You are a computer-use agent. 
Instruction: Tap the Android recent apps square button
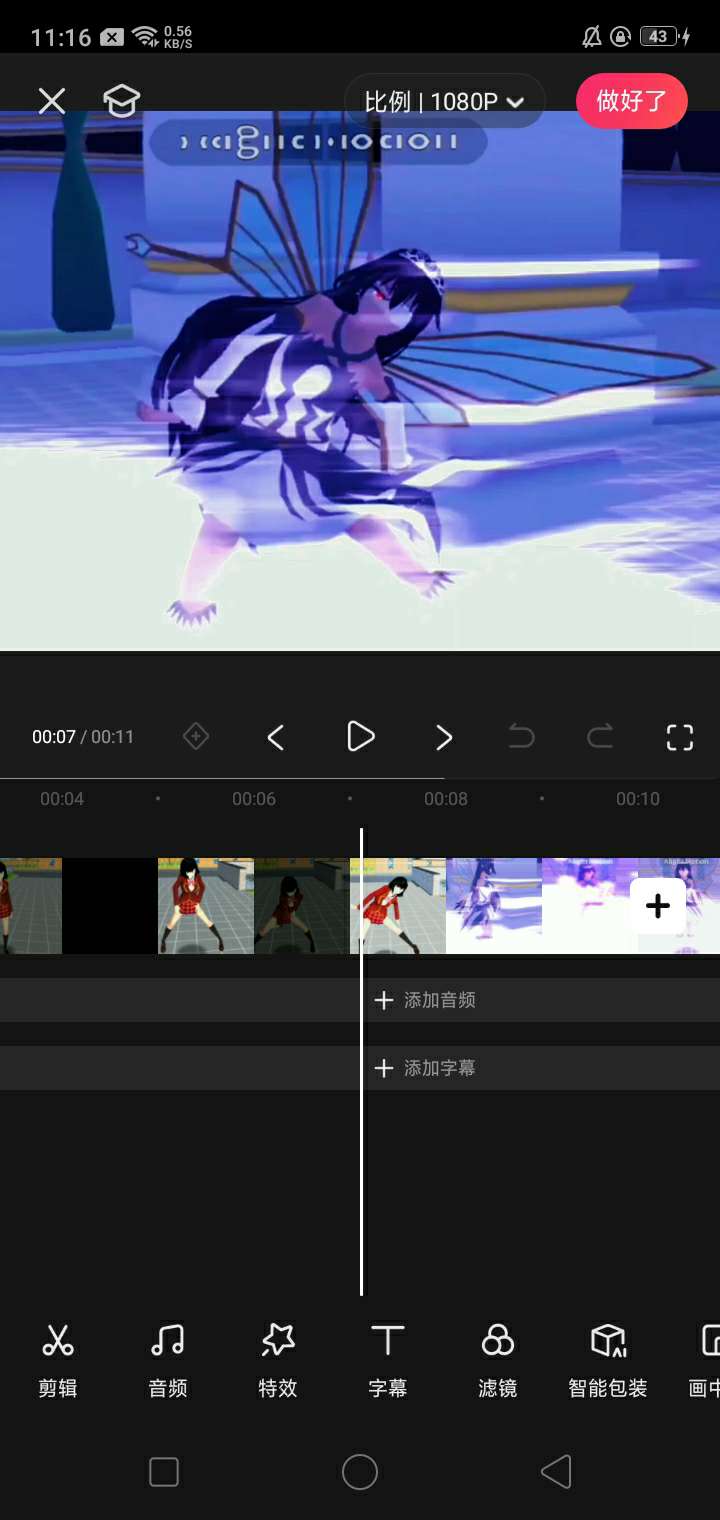point(164,1472)
